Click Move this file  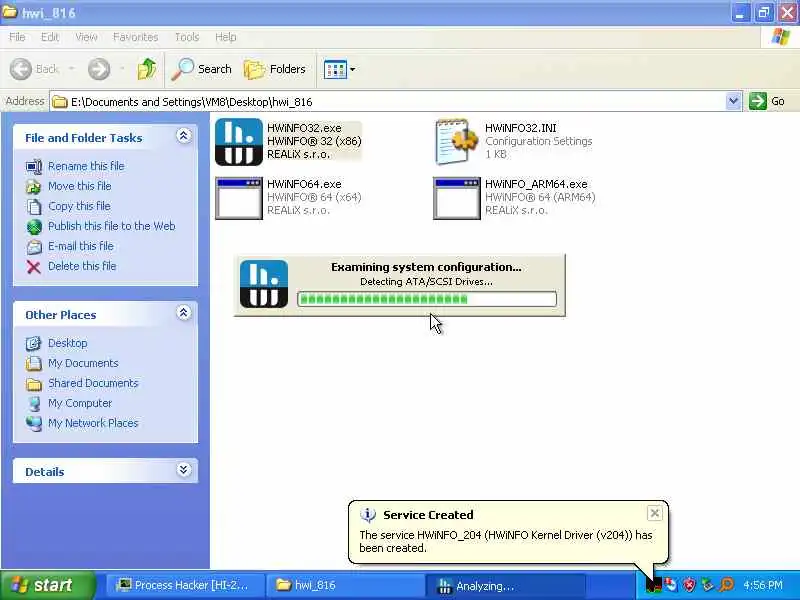80,186
